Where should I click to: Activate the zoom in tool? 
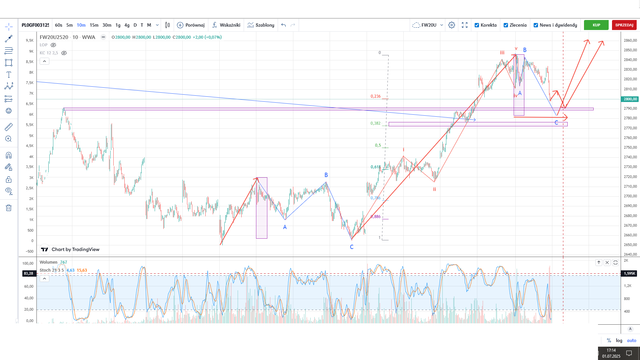9,139
